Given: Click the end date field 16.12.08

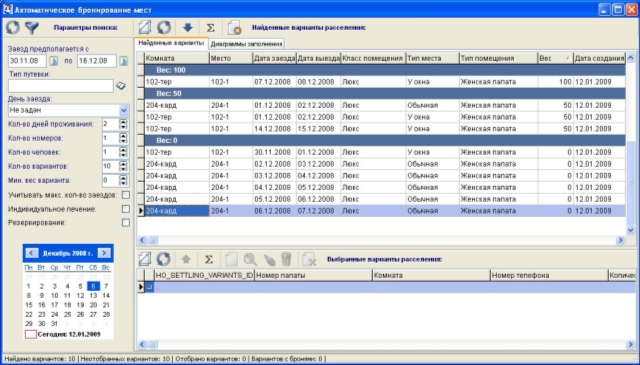Looking at the screenshot, I should pos(97,61).
